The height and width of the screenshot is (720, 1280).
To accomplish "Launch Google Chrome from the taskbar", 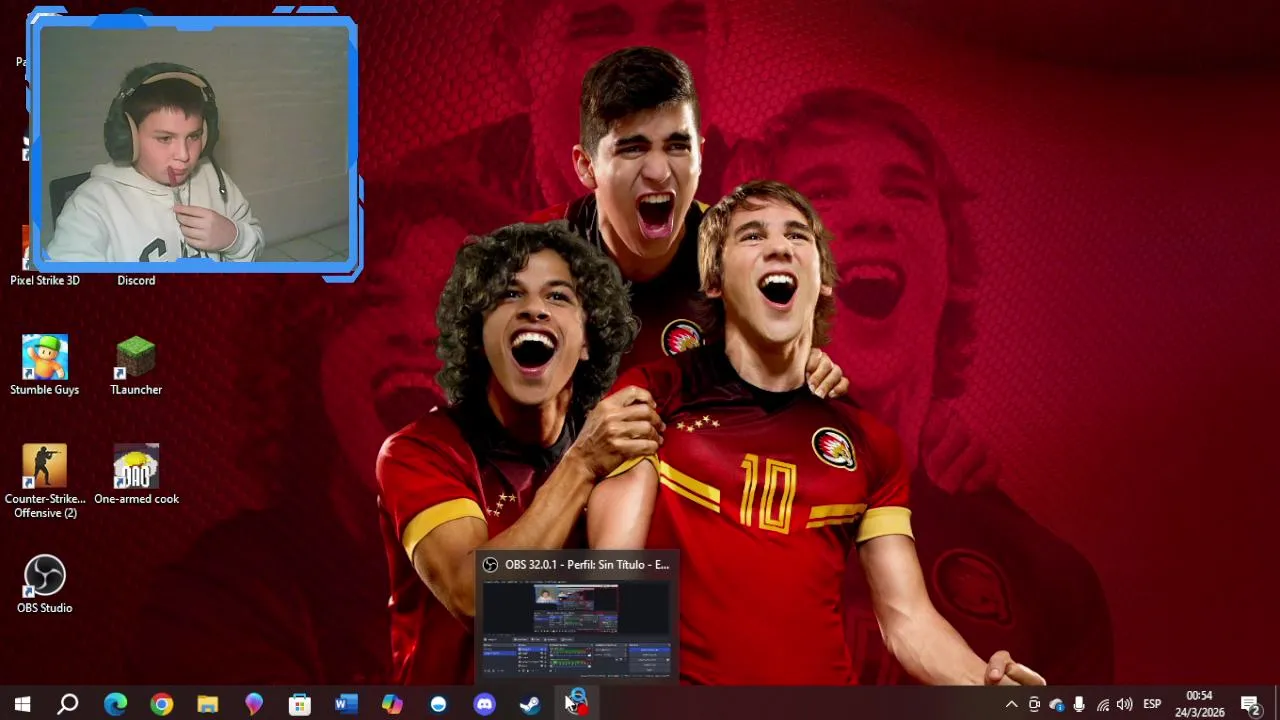I will [x=161, y=704].
